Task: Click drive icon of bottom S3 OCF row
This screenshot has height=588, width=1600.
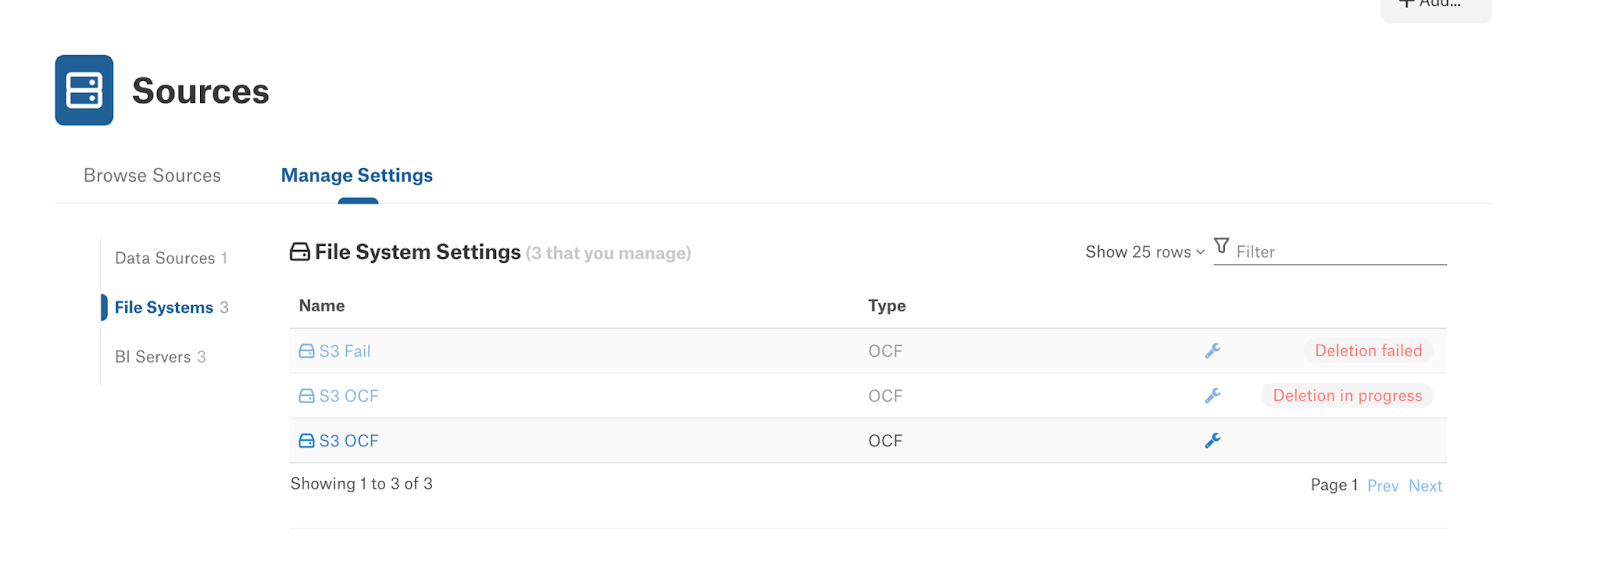Action: [x=307, y=441]
